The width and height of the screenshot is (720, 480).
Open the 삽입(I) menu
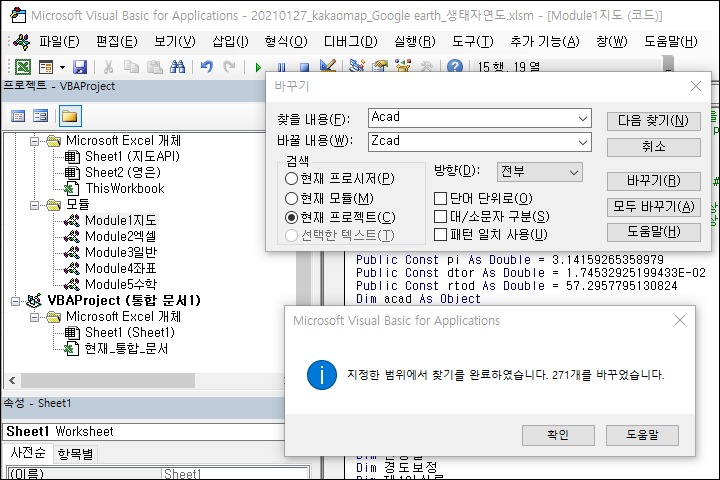click(x=230, y=42)
